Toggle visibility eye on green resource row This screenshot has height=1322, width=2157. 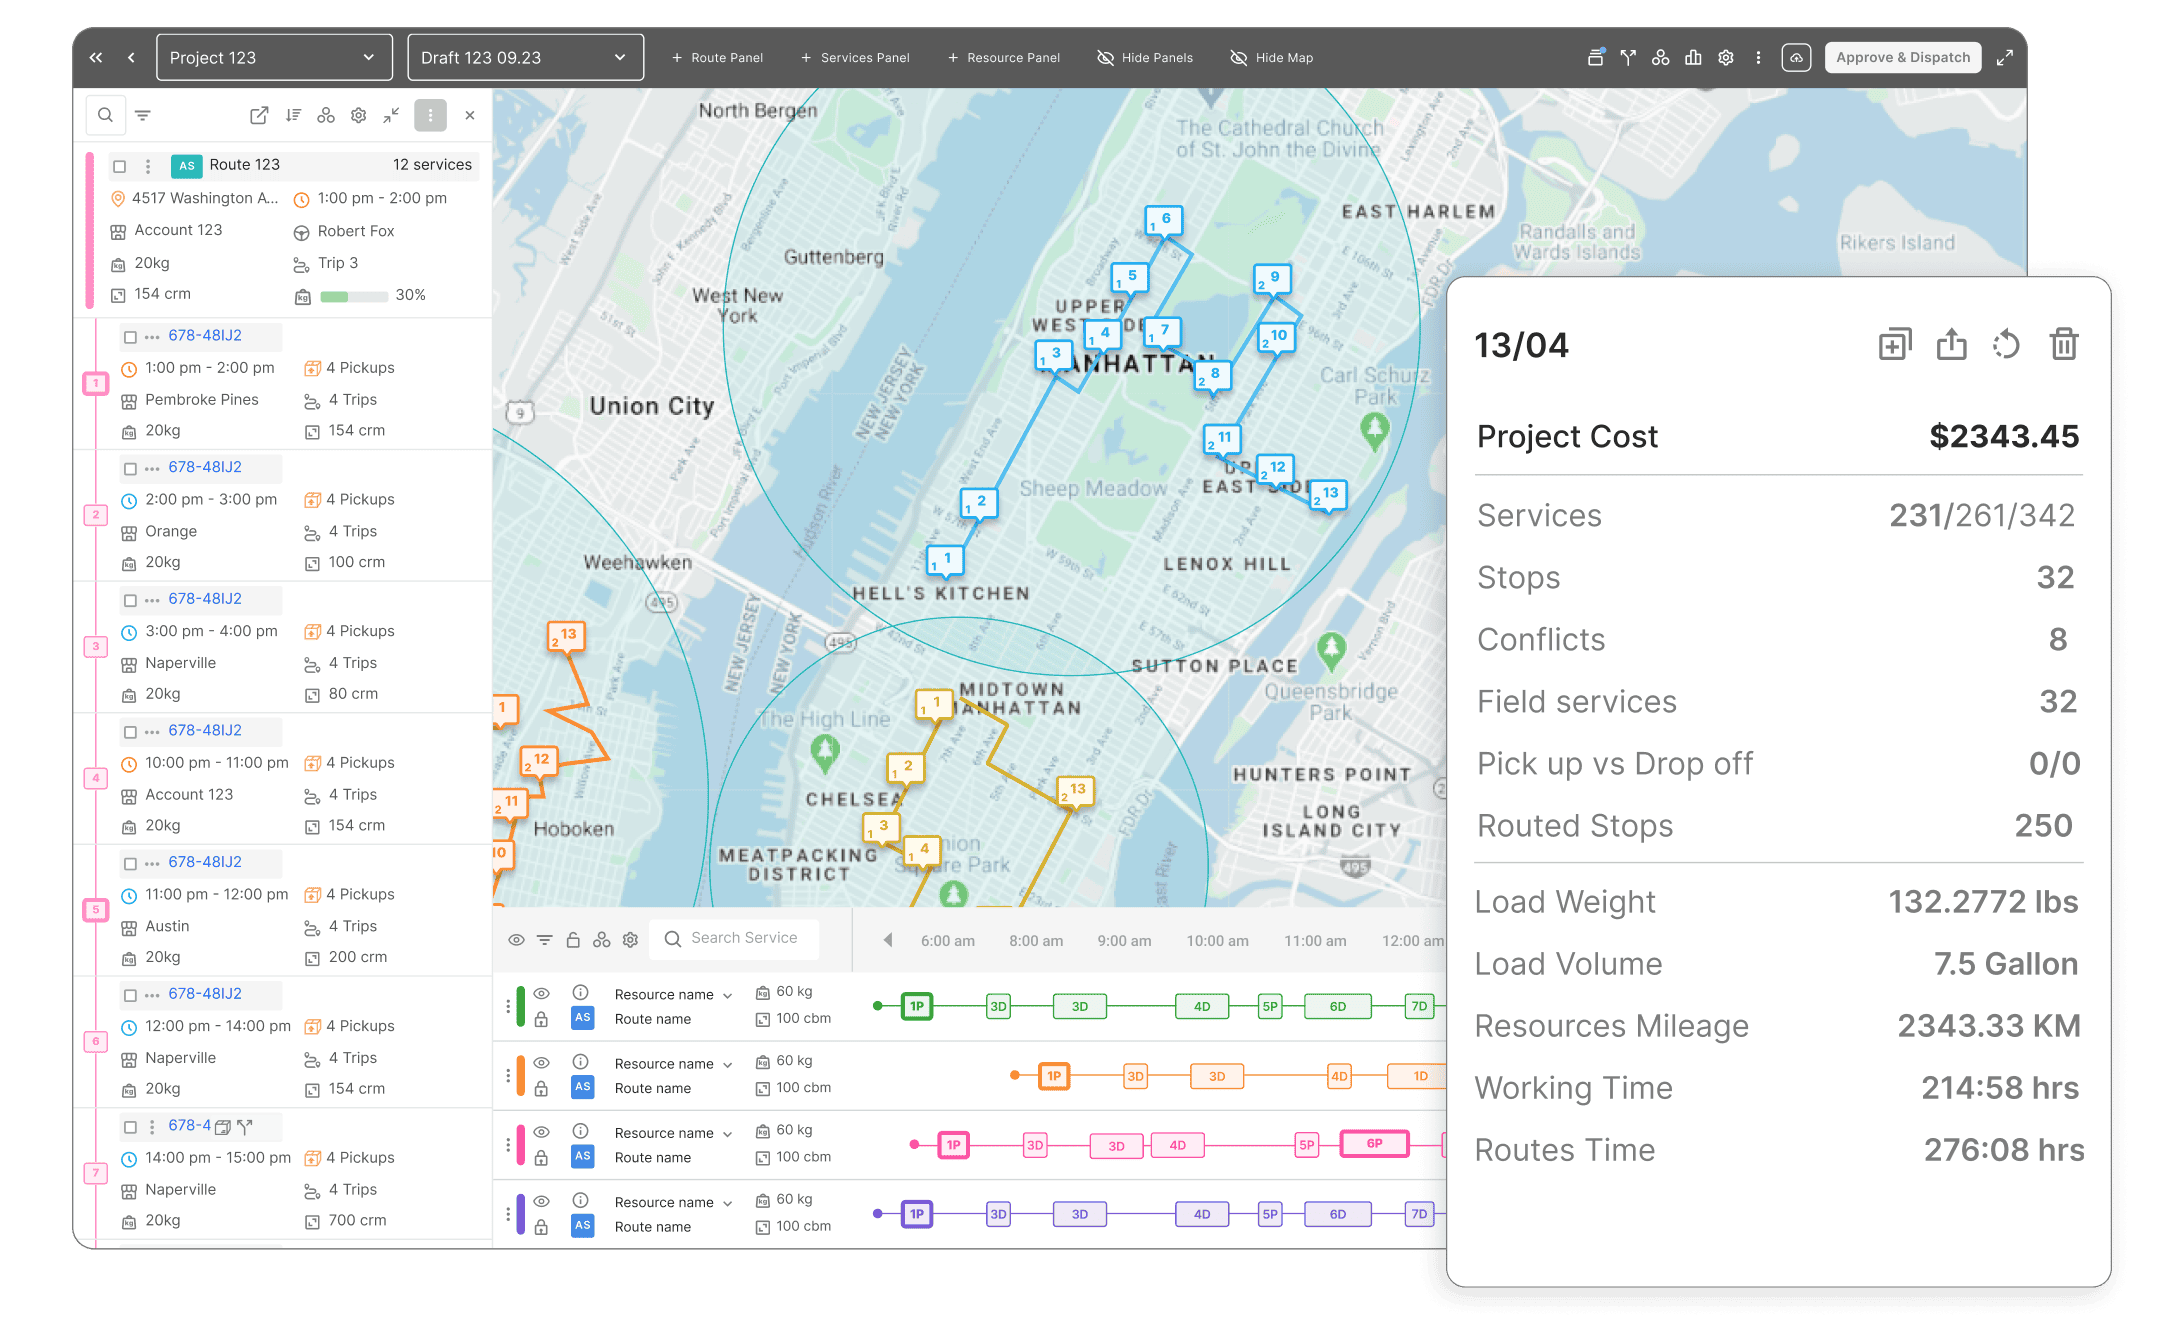click(541, 993)
